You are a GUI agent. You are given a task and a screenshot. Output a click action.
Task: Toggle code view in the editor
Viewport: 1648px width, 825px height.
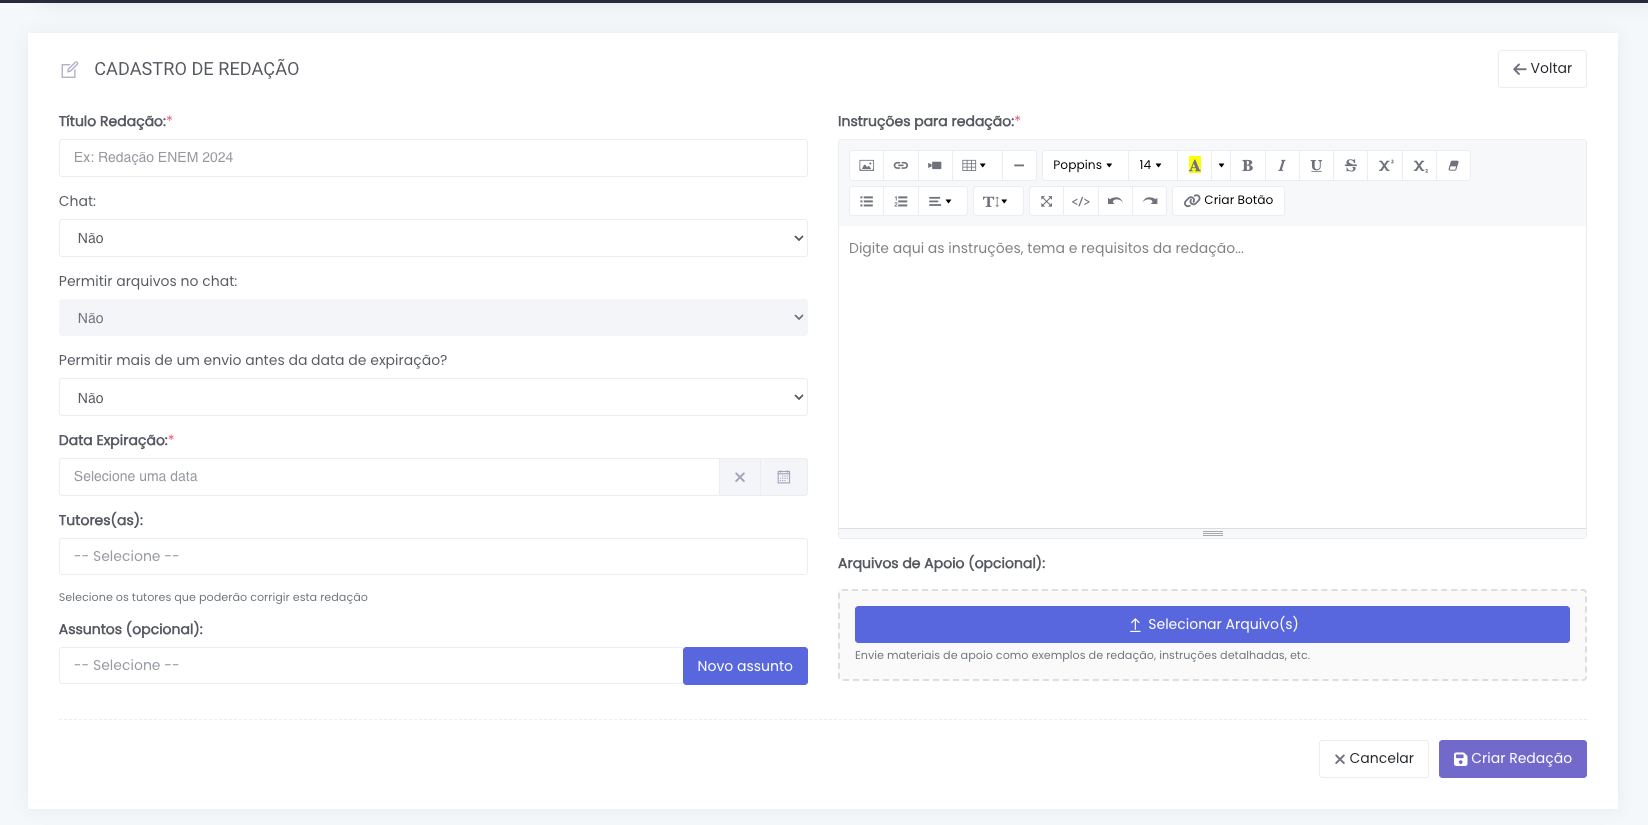1081,201
